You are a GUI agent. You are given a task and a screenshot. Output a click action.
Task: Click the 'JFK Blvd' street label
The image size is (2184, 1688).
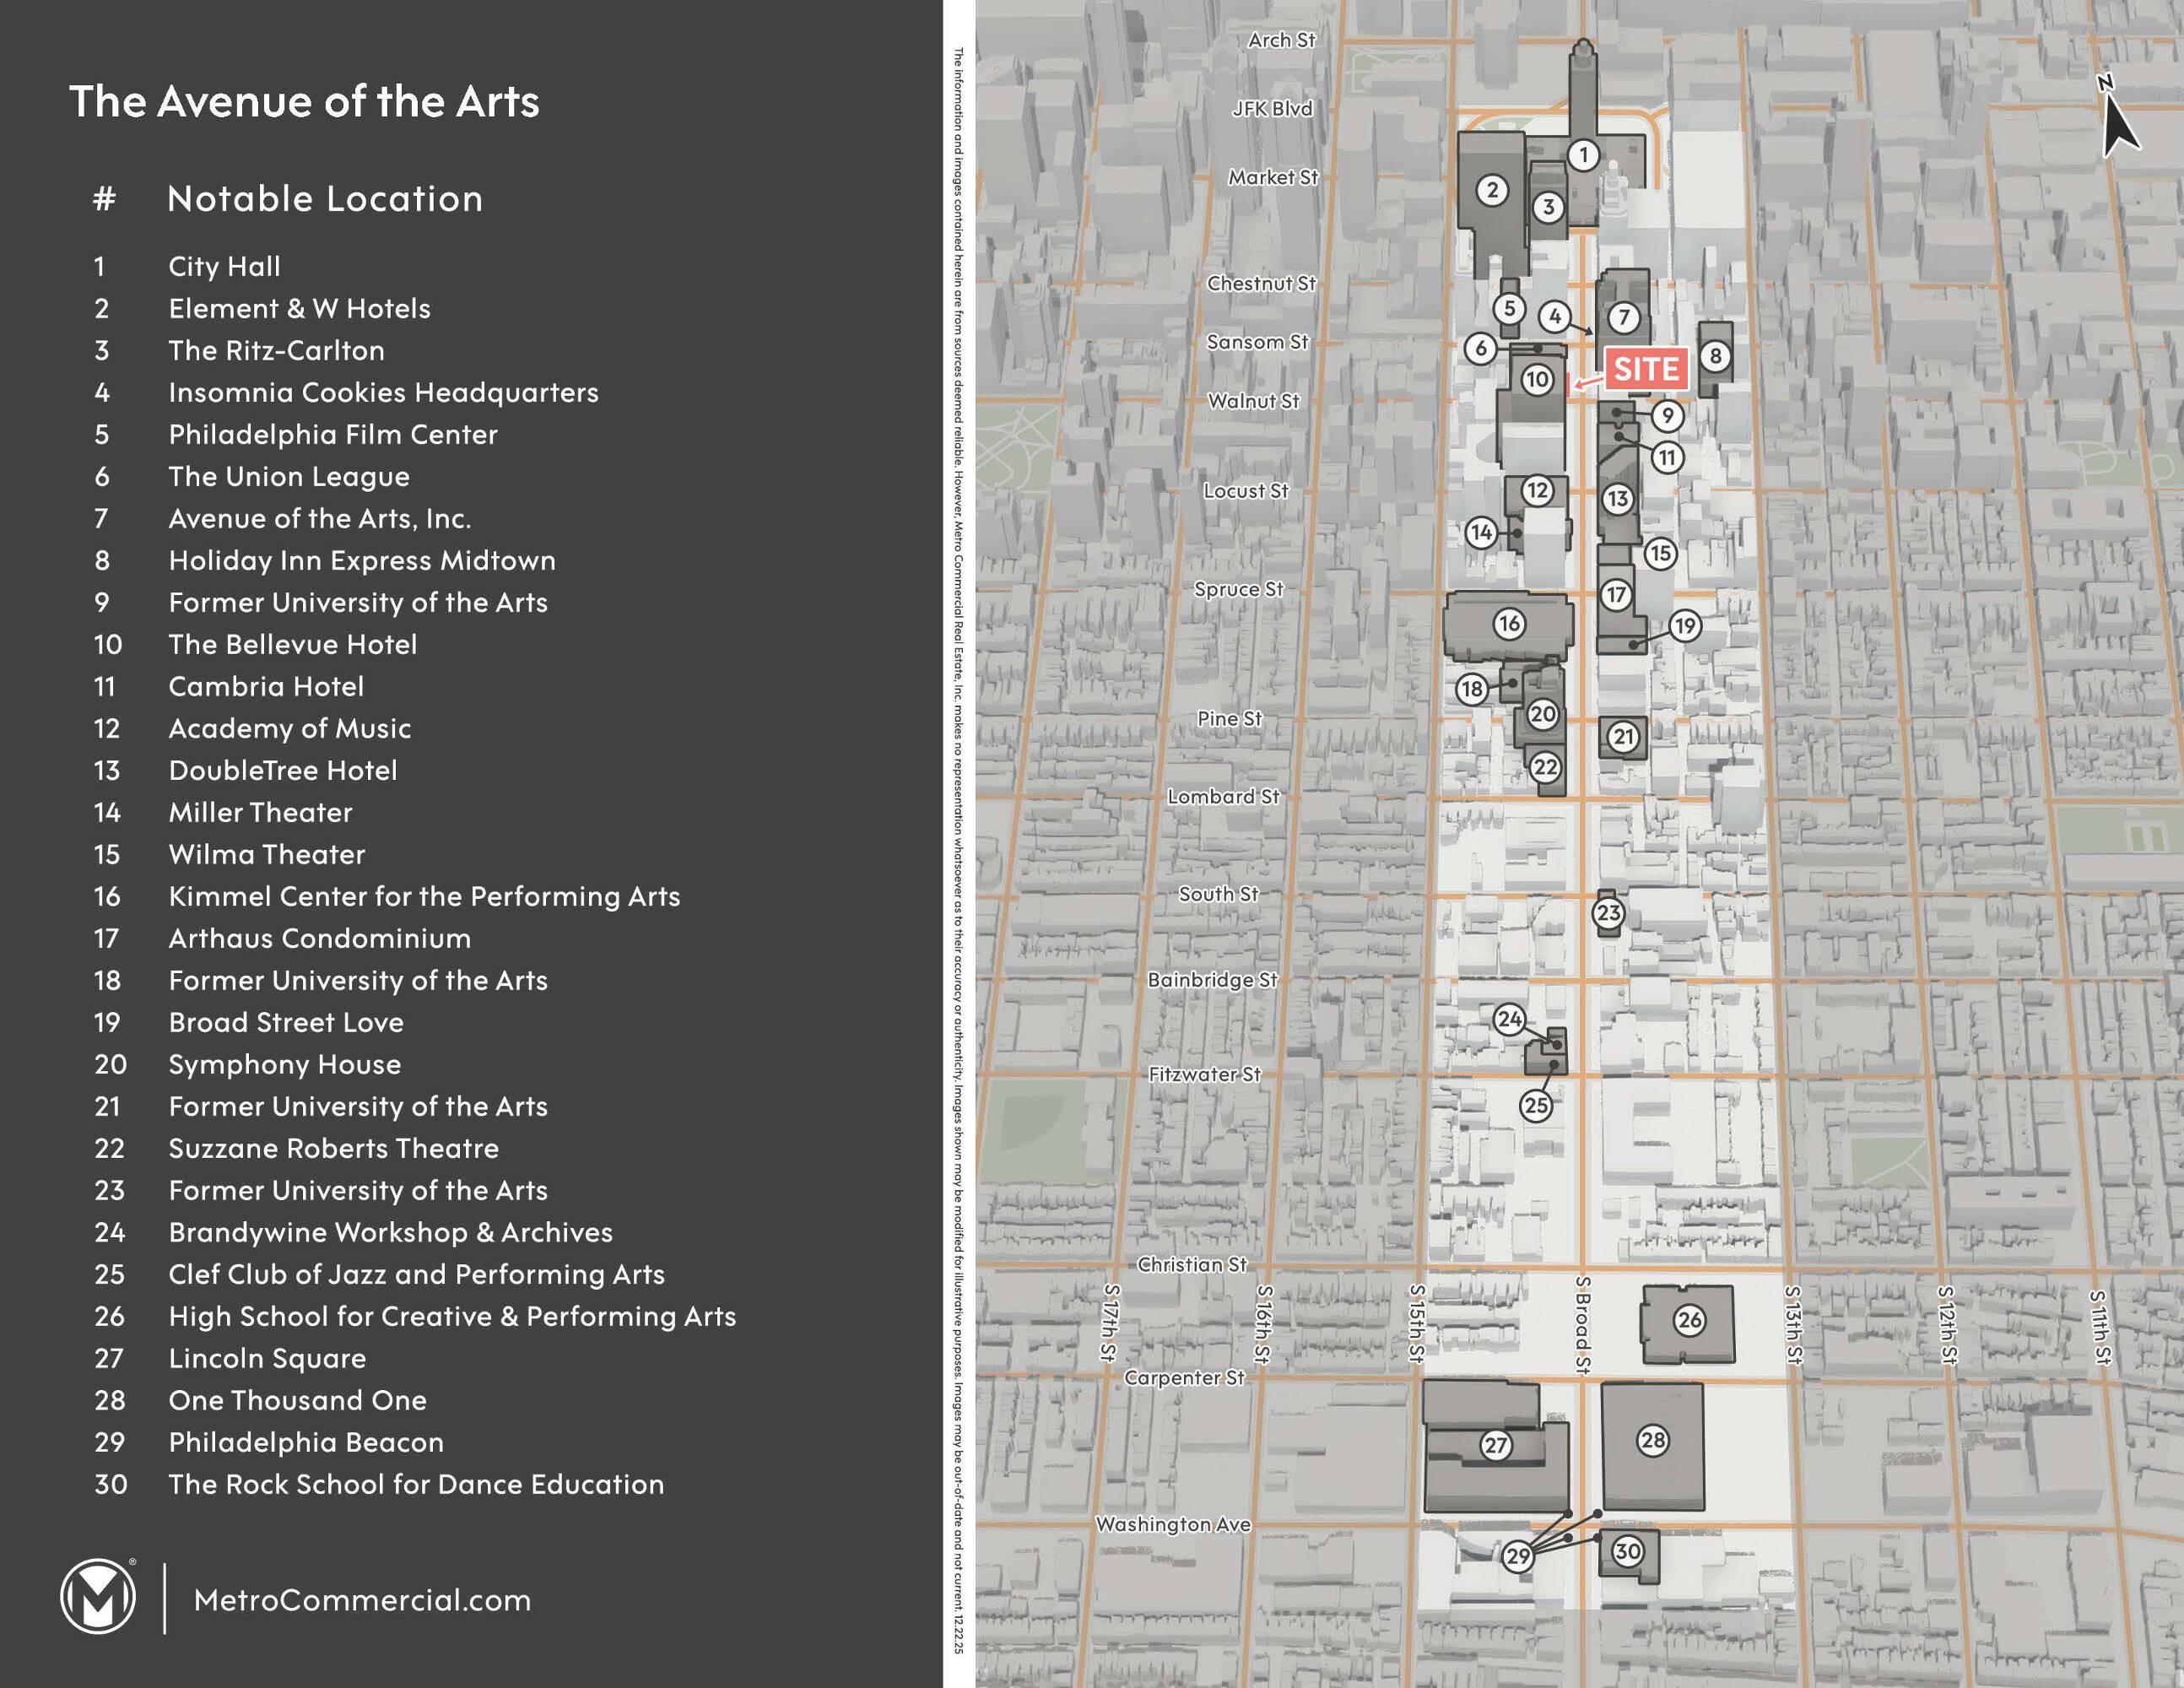[x=1272, y=108]
